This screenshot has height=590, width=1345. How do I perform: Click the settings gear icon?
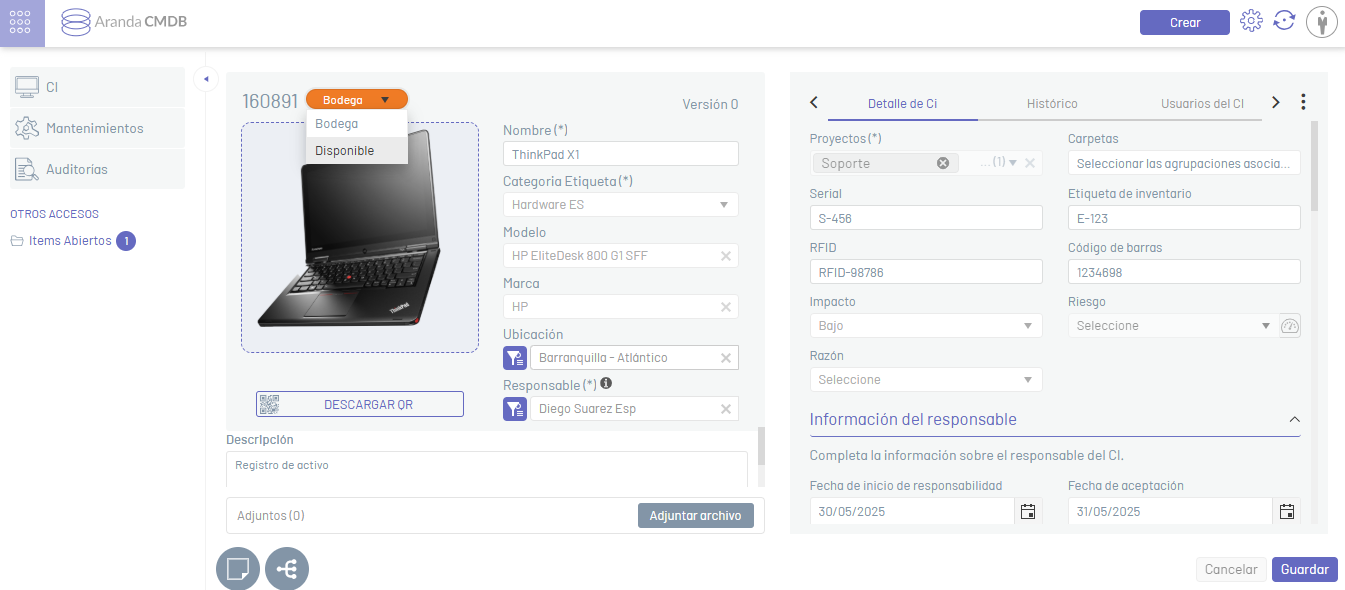(x=1251, y=21)
